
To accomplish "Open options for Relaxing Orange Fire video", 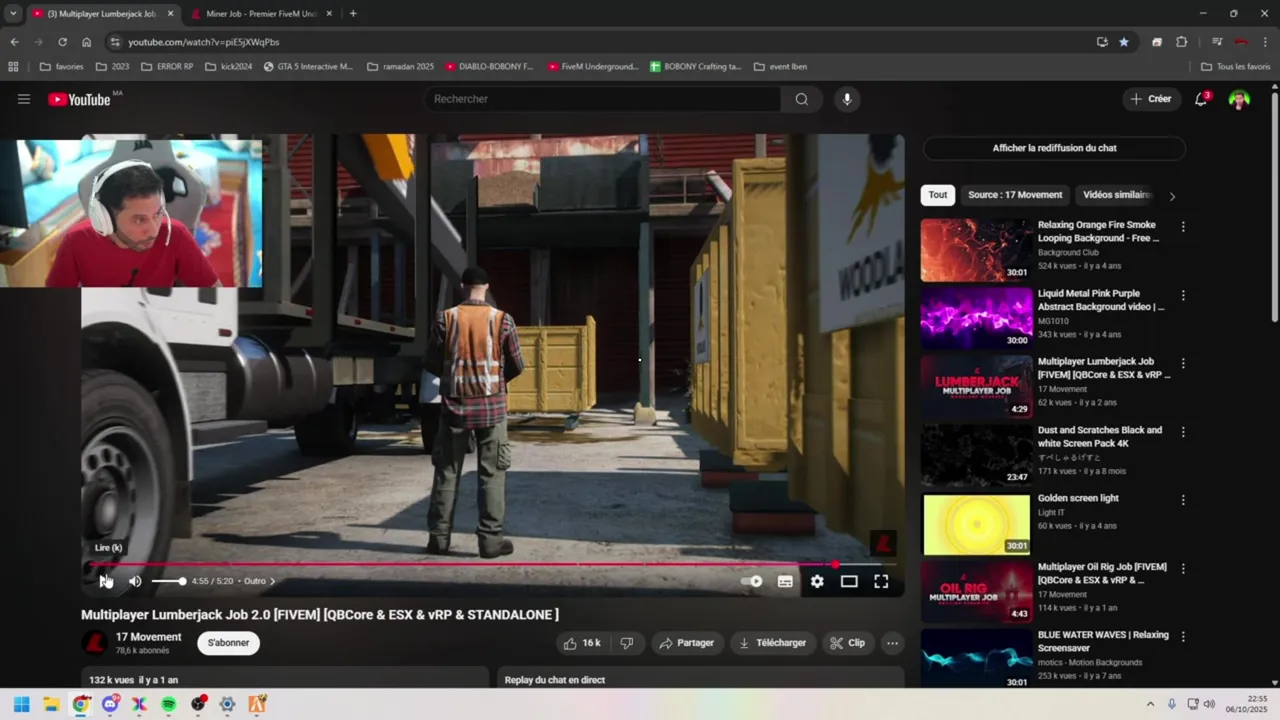I will click(1183, 227).
